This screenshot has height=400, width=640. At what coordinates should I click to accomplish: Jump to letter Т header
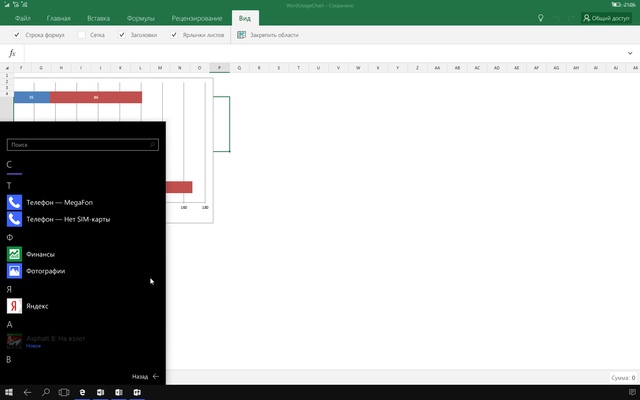coord(9,186)
